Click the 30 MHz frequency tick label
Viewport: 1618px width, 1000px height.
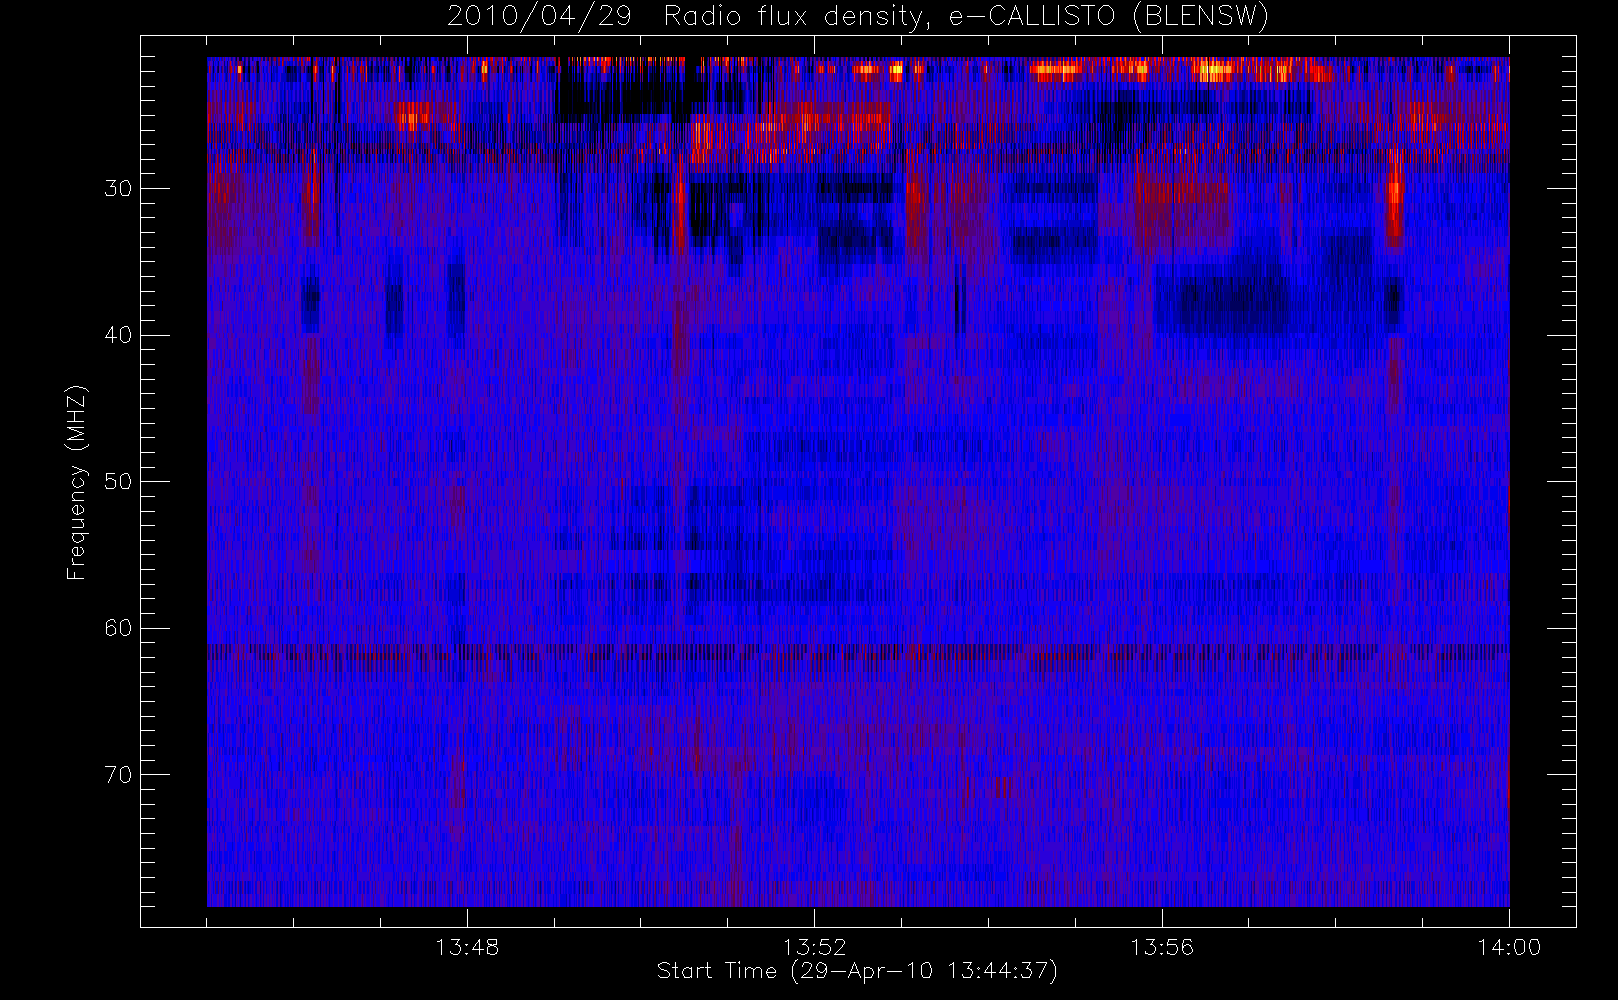118,188
